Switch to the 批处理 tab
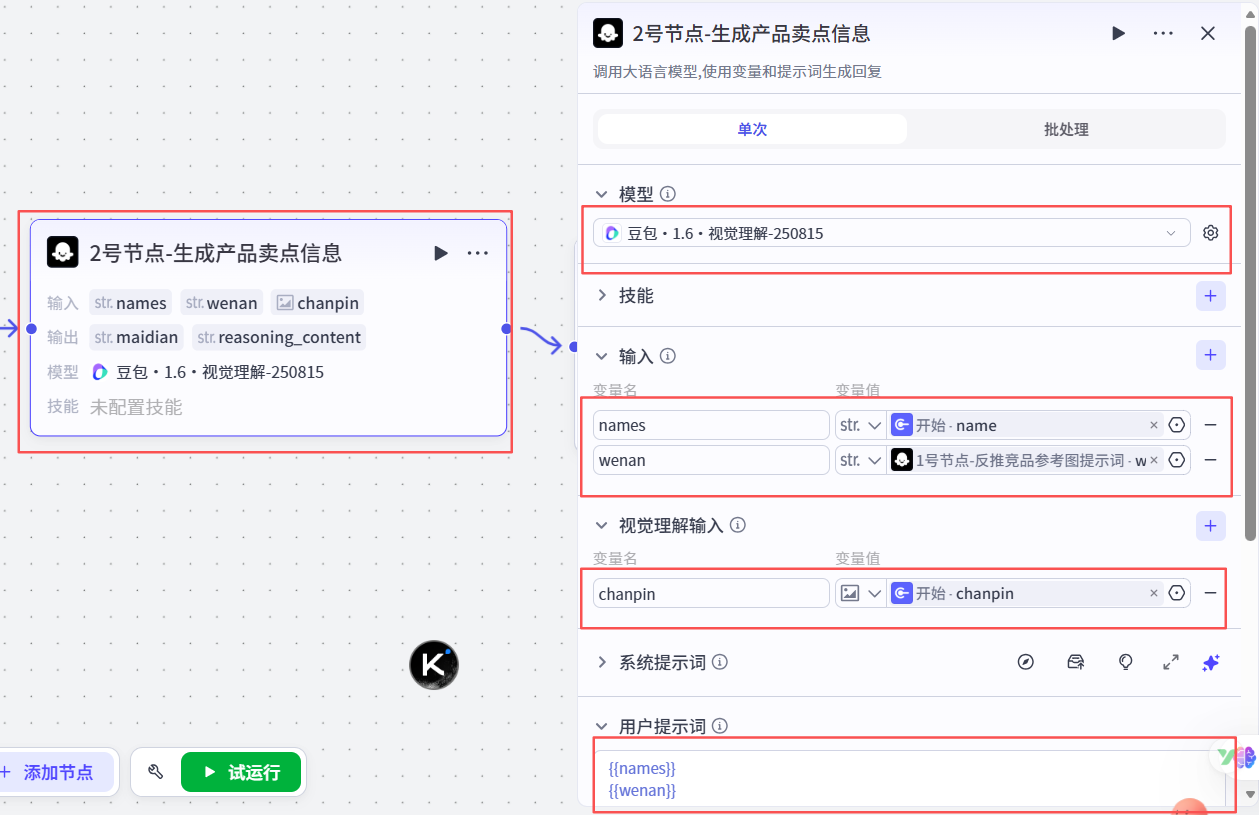Viewport: 1259px width, 815px height. 1066,129
